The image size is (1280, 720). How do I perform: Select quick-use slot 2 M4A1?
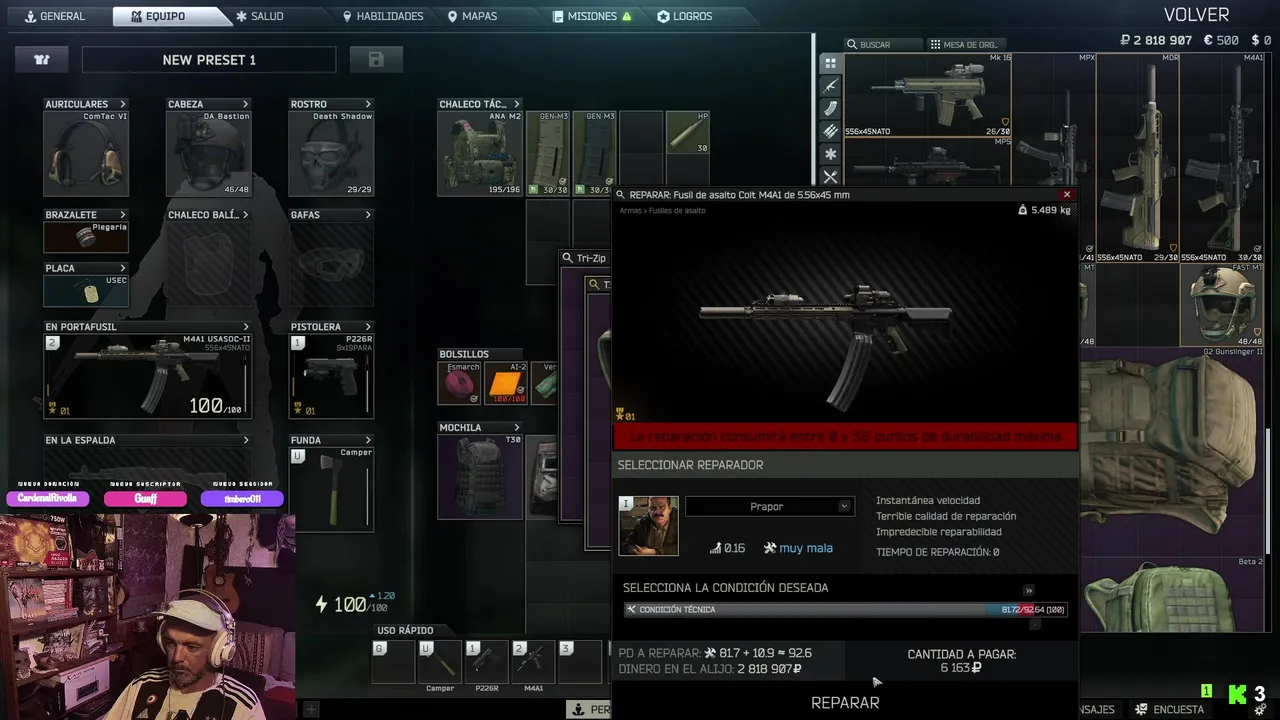(533, 661)
